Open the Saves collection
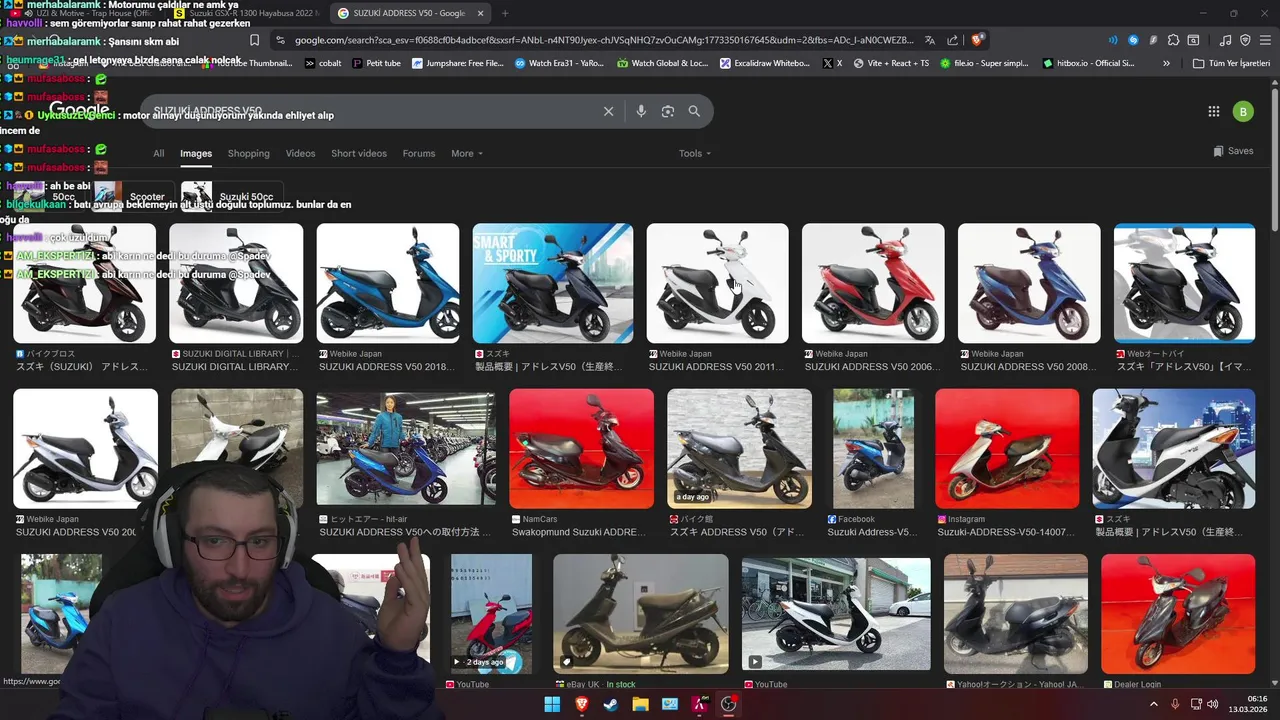 pos(1233,151)
